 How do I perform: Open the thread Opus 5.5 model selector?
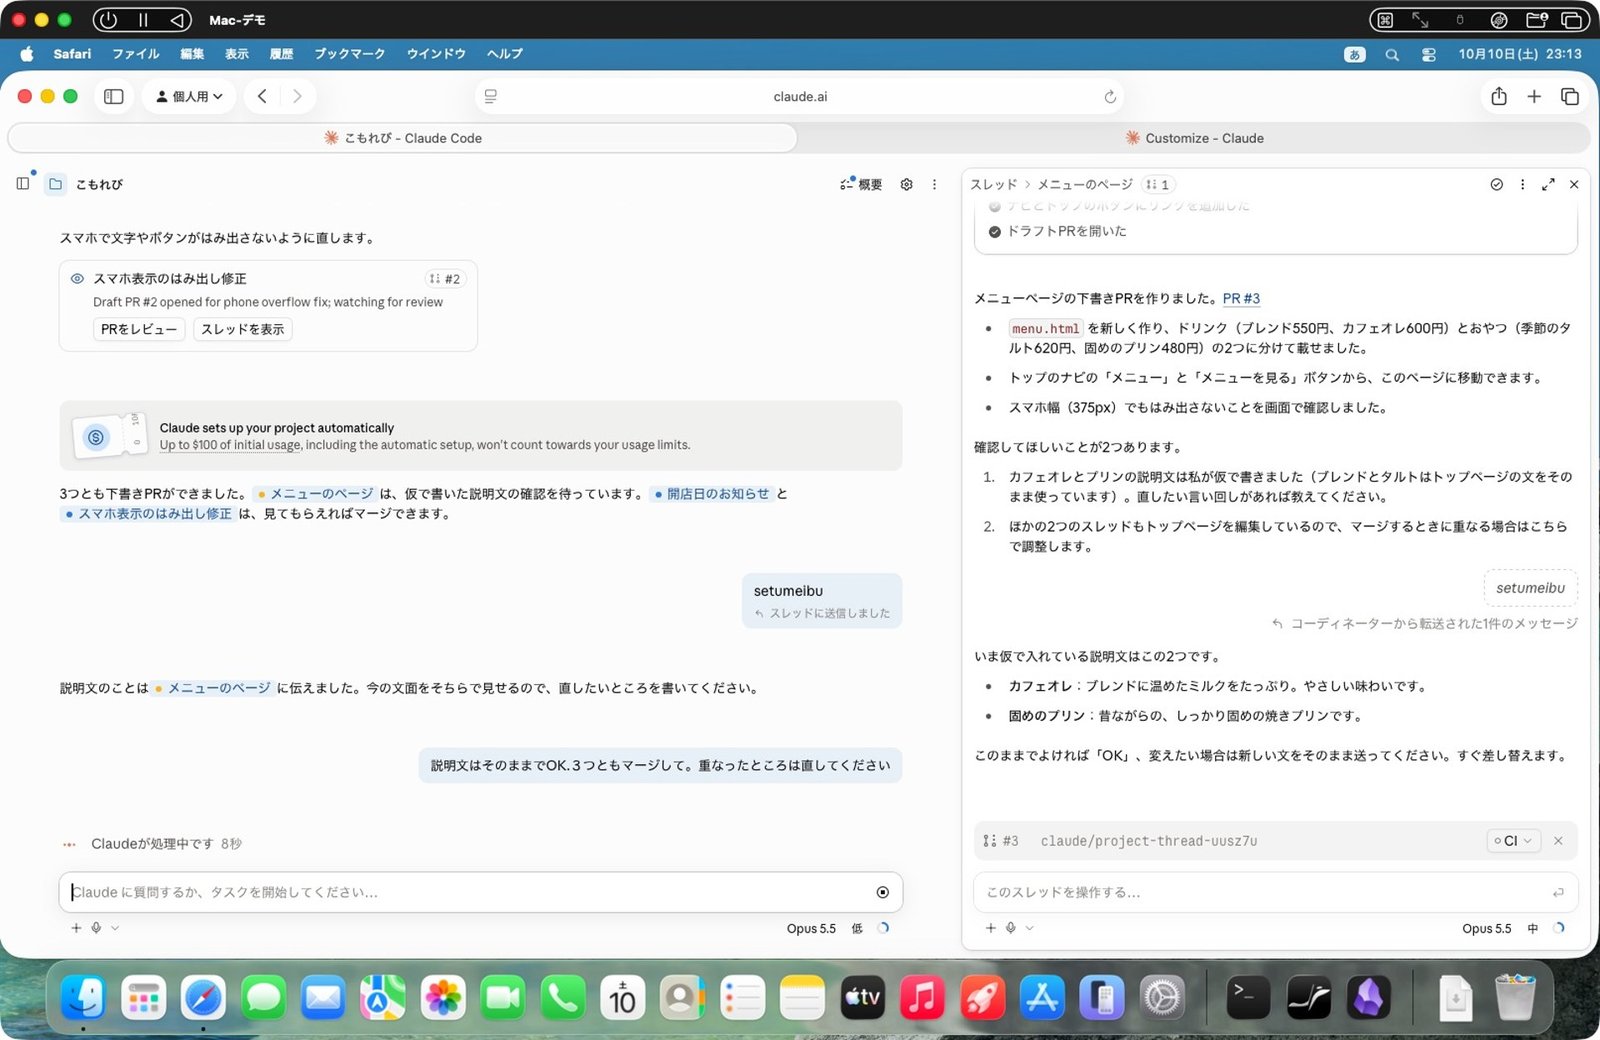coord(1486,928)
